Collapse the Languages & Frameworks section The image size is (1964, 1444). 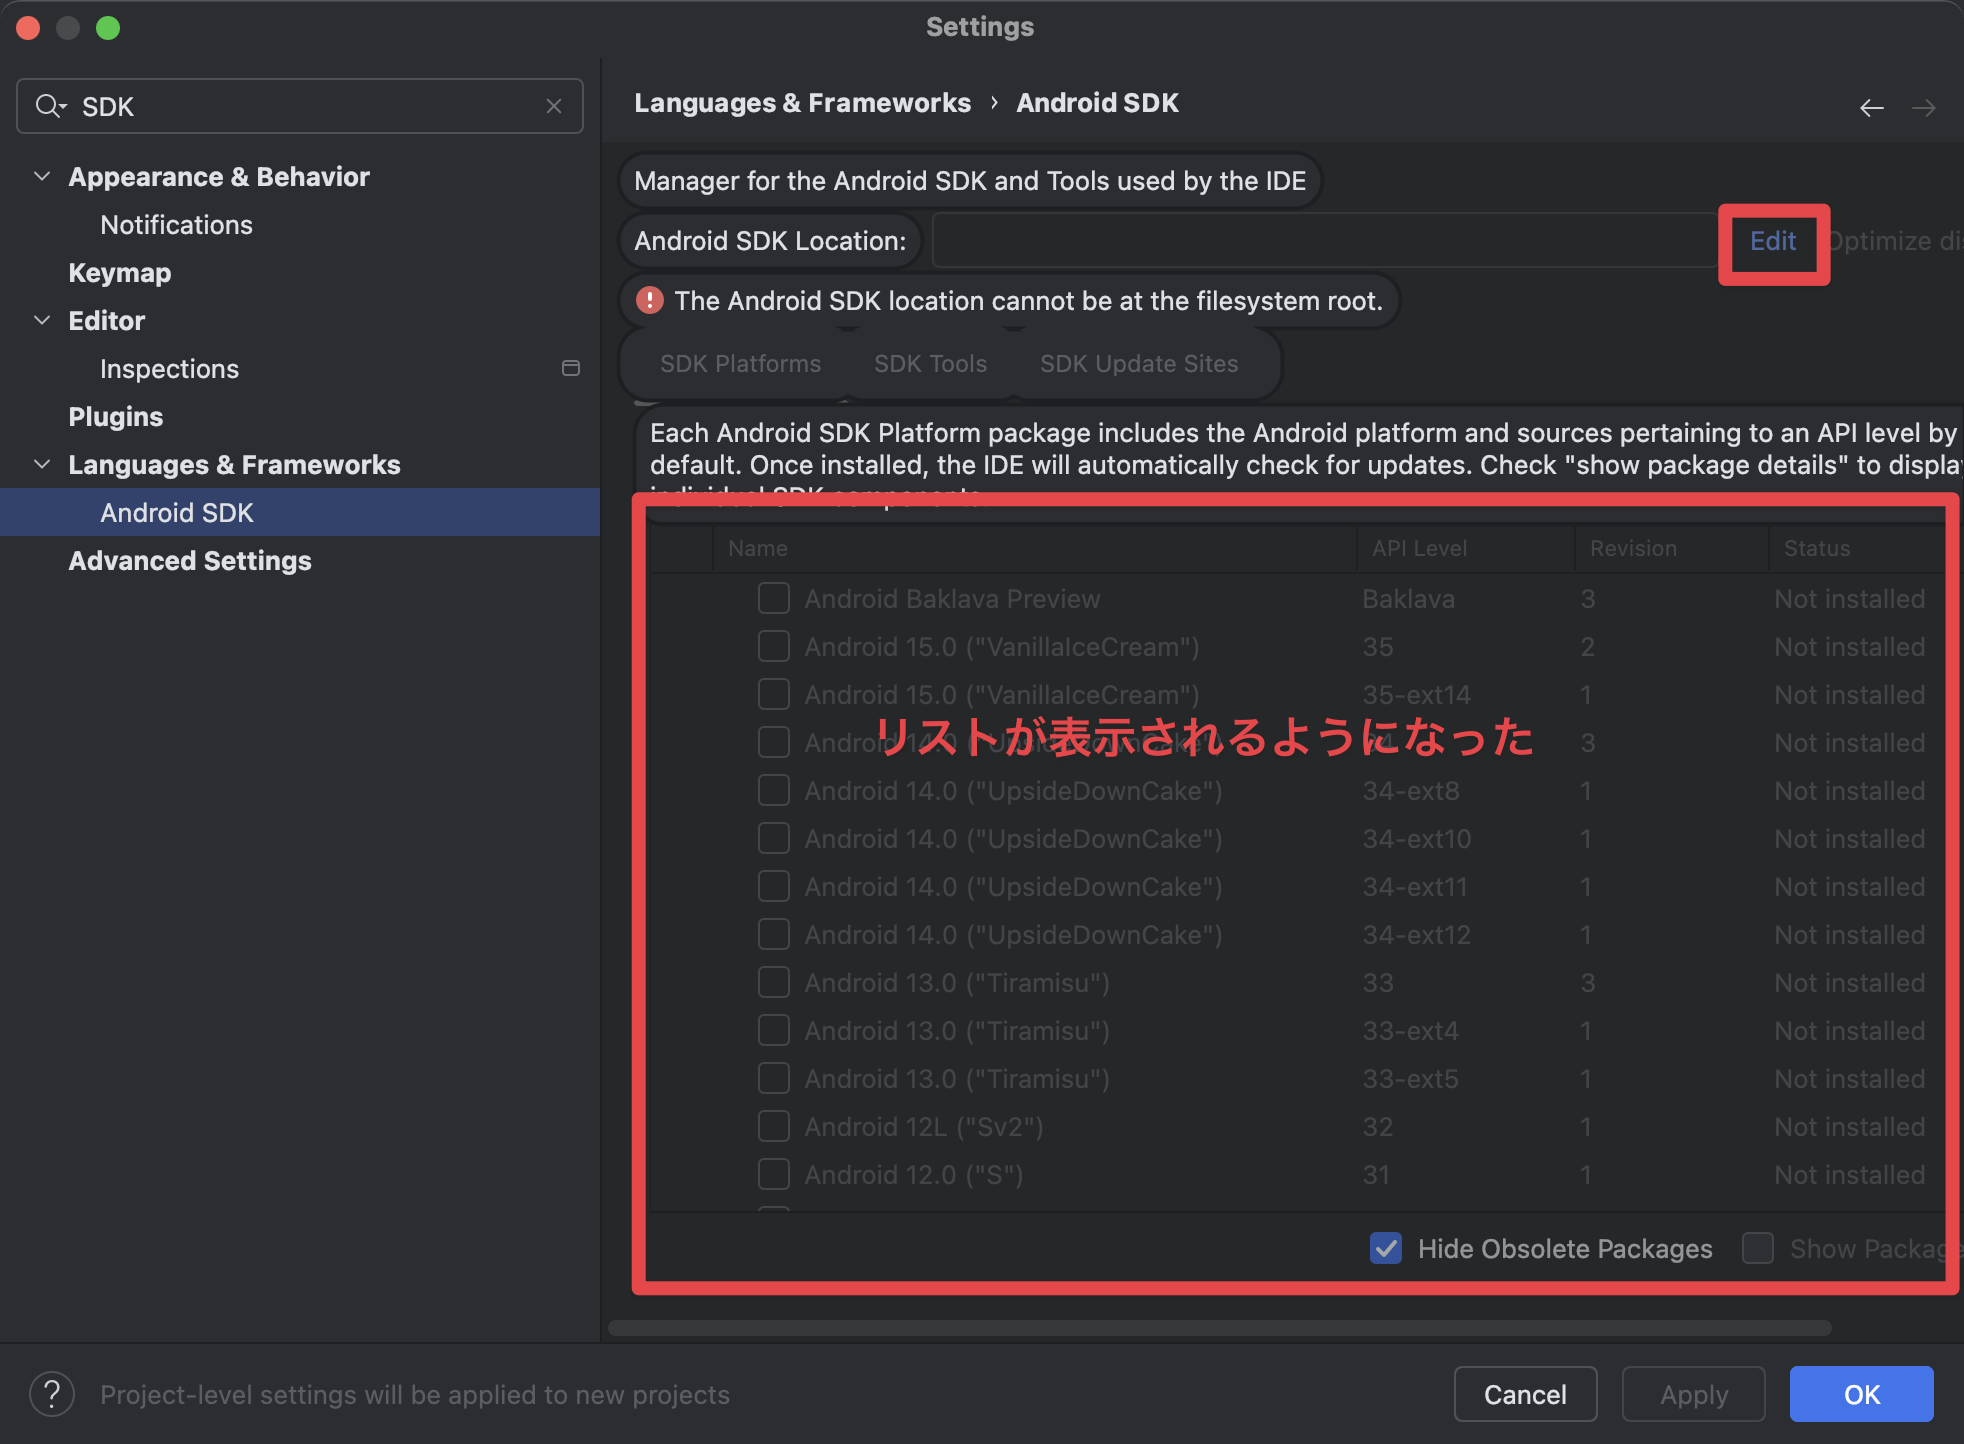pyautogui.click(x=41, y=464)
